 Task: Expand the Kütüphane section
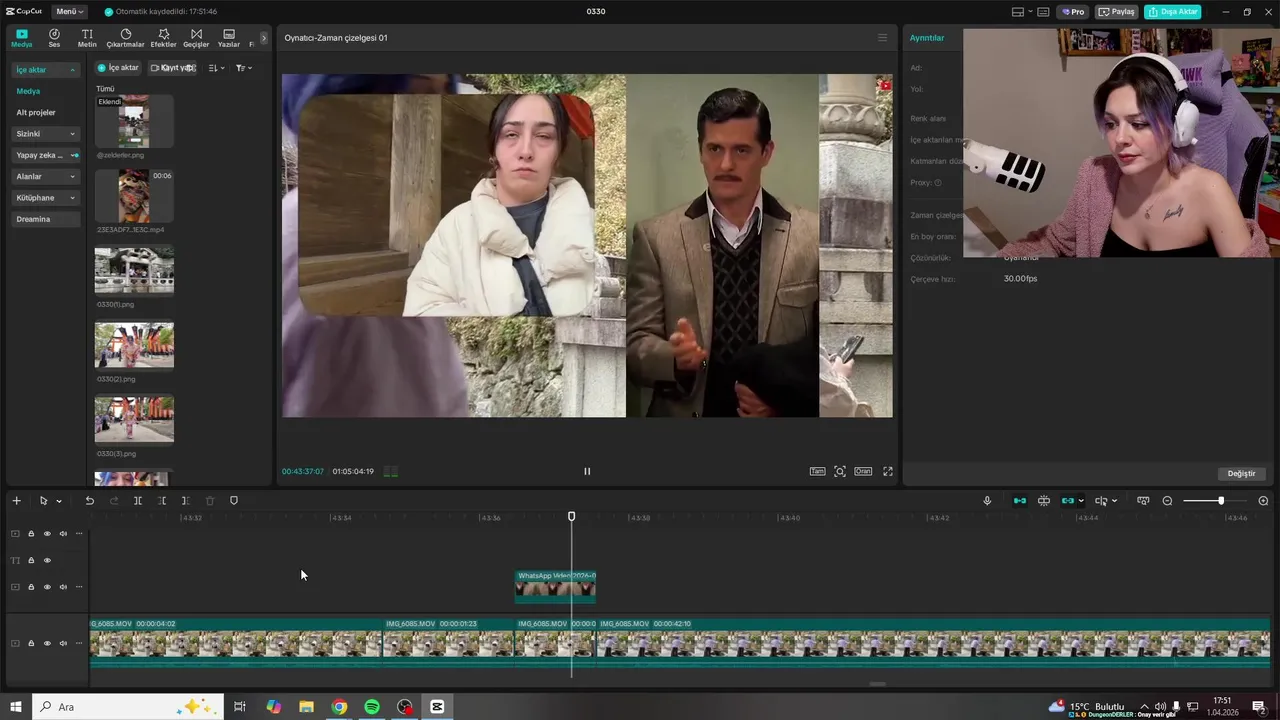click(45, 198)
